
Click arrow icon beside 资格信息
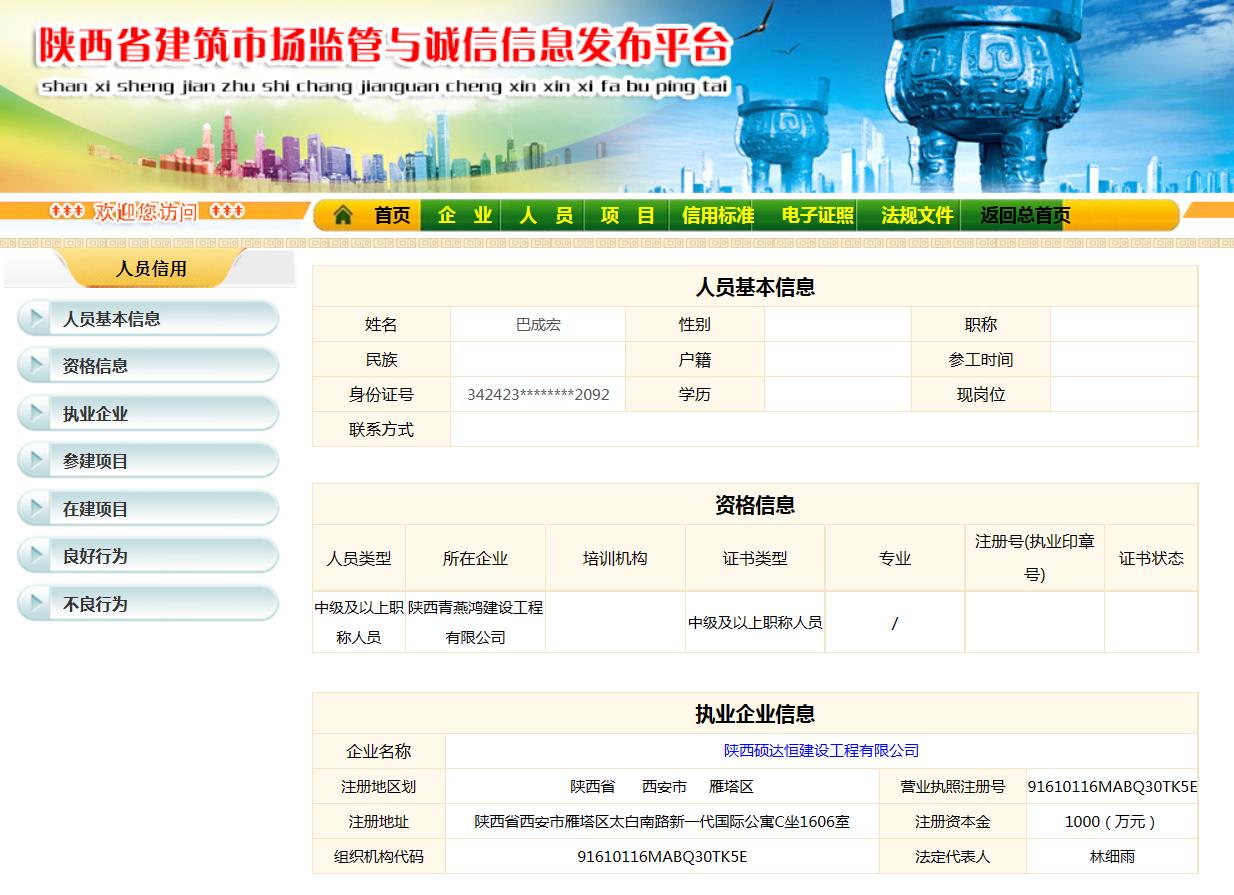(36, 366)
